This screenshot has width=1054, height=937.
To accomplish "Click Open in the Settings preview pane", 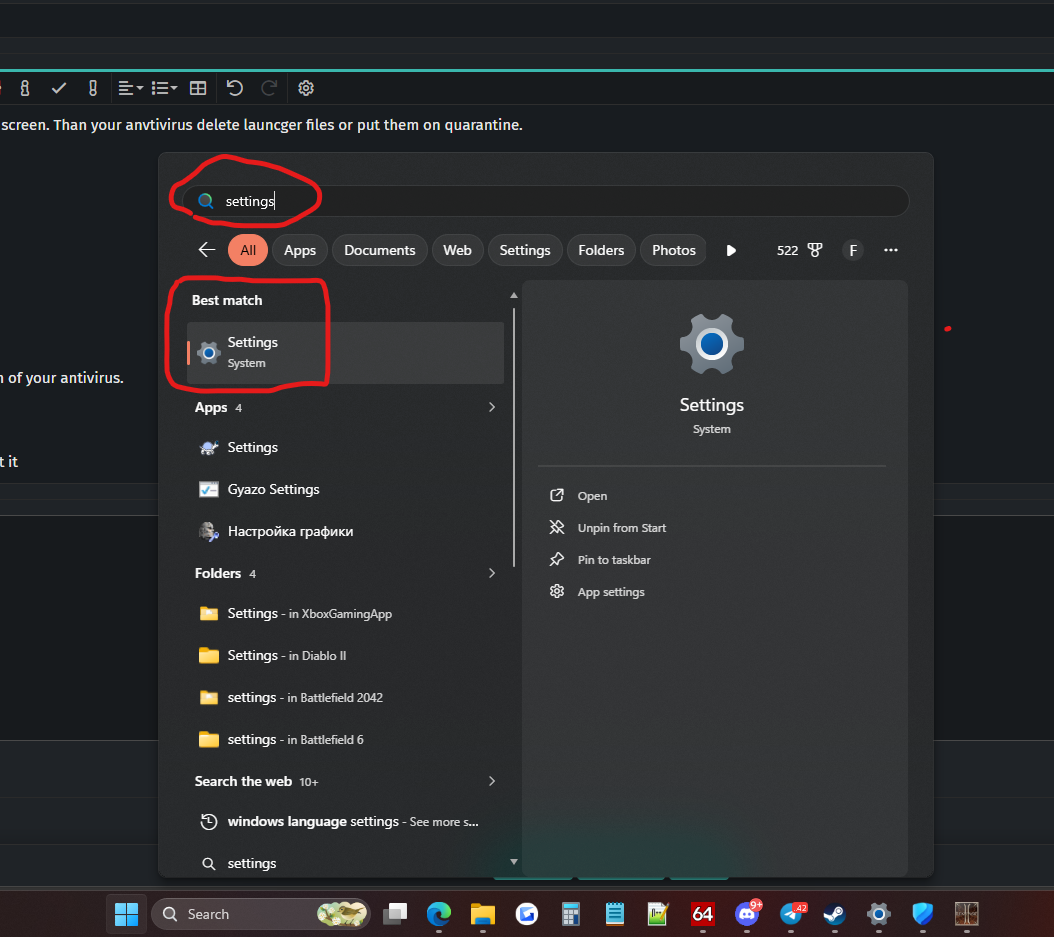I will (592, 496).
